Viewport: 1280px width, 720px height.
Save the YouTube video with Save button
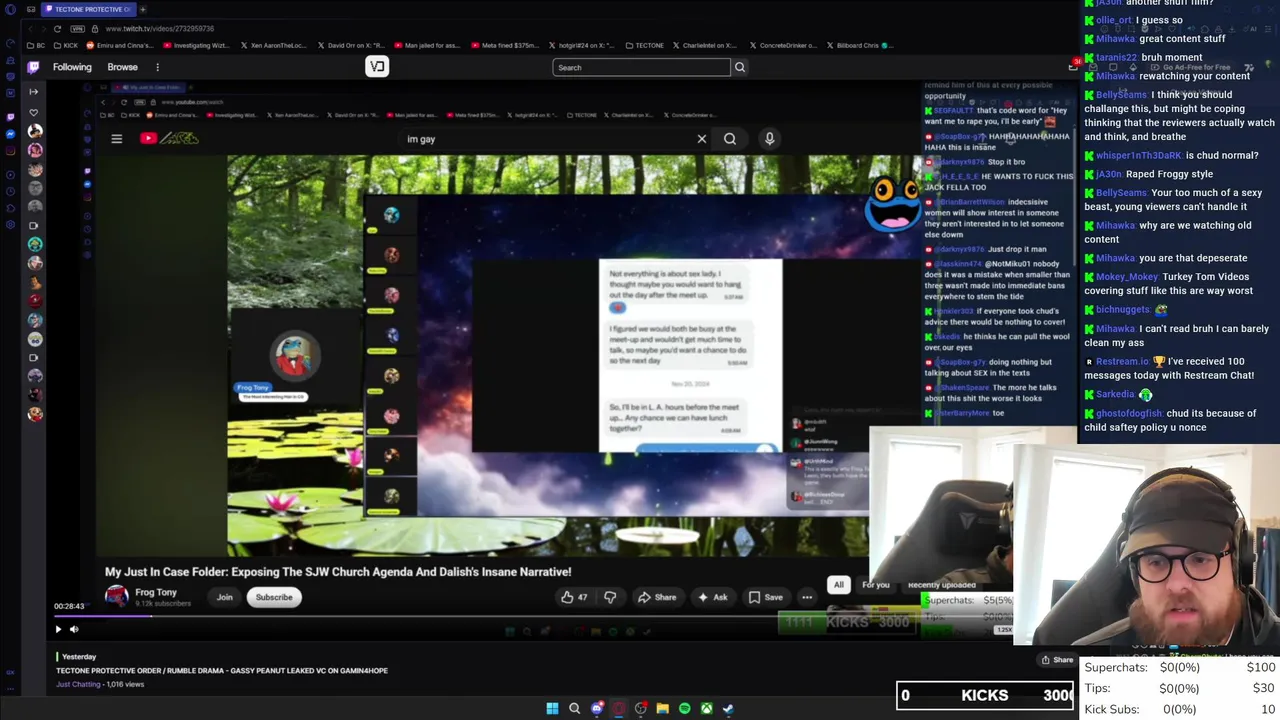point(766,597)
